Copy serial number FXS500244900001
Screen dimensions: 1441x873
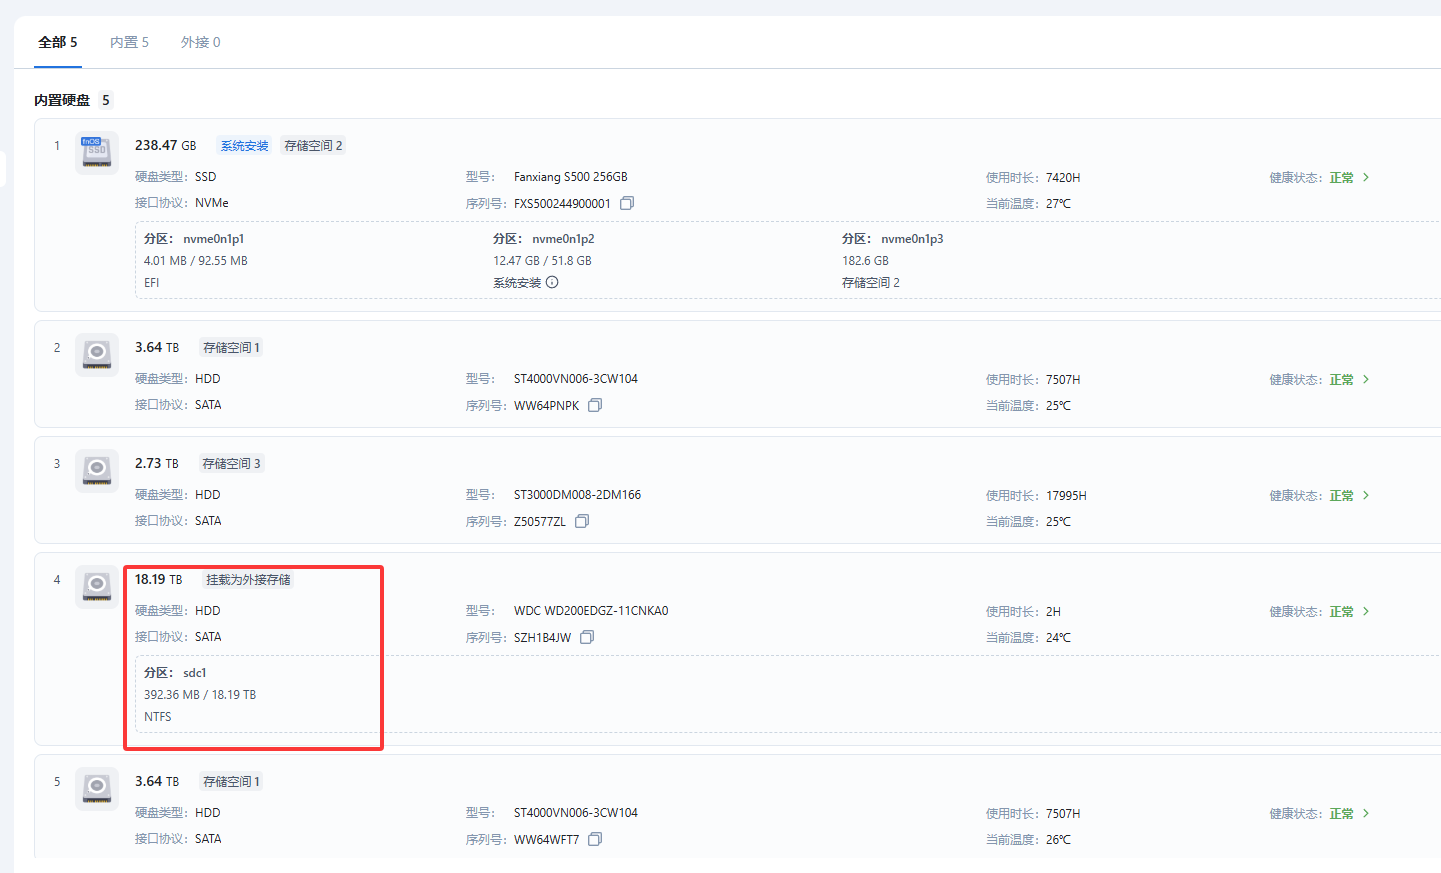(x=627, y=203)
